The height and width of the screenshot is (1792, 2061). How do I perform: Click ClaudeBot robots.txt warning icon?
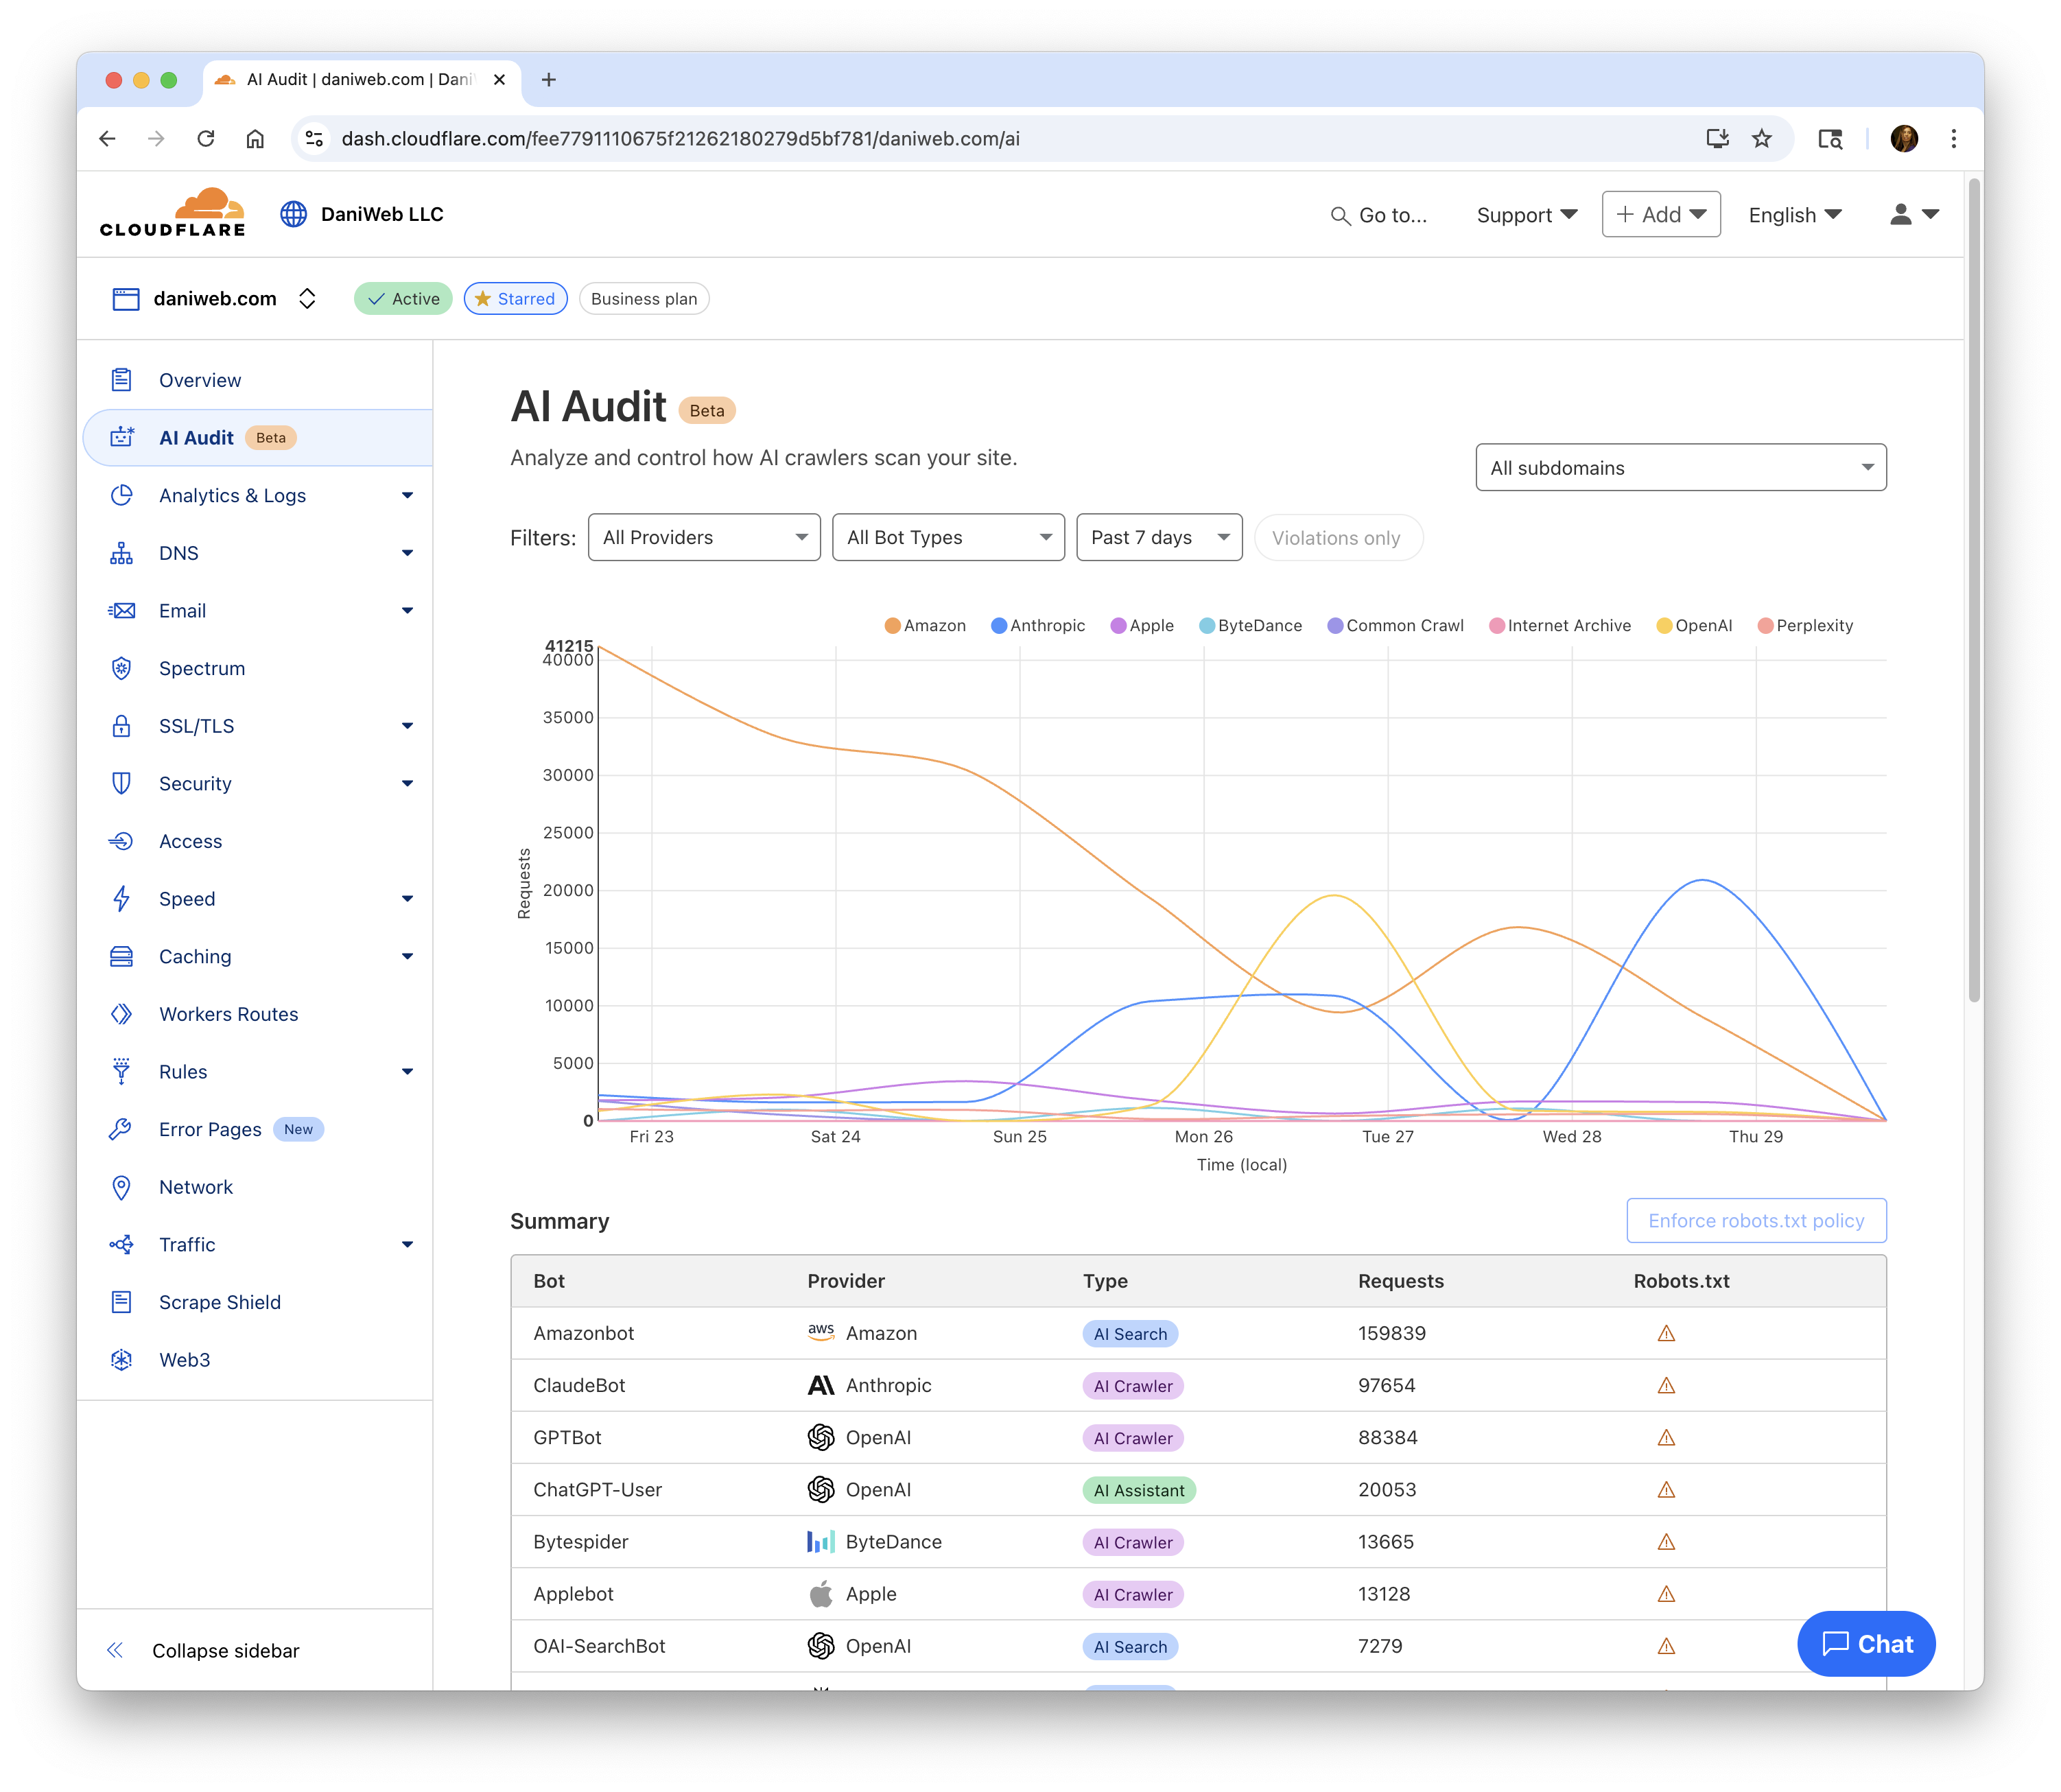[x=1666, y=1386]
